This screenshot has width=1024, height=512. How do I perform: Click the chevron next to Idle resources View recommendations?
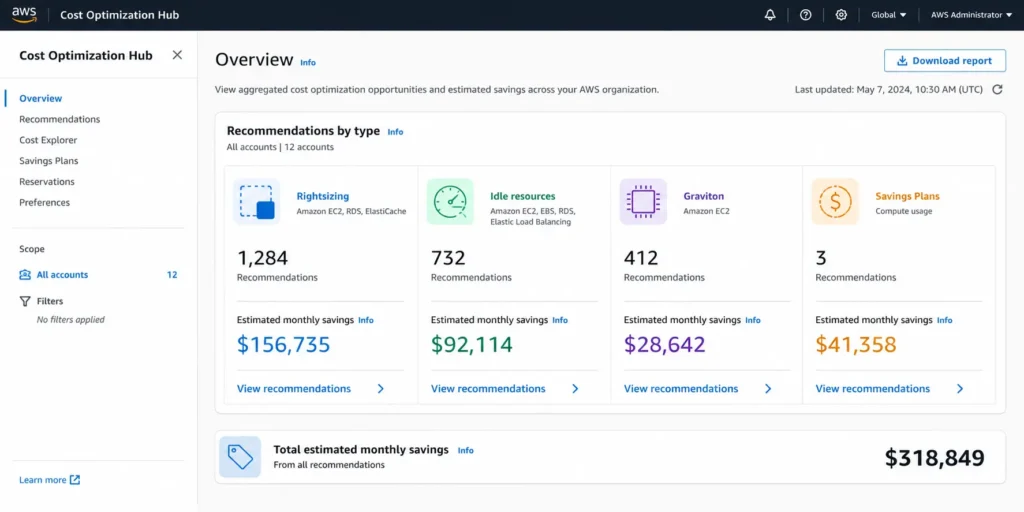(575, 389)
